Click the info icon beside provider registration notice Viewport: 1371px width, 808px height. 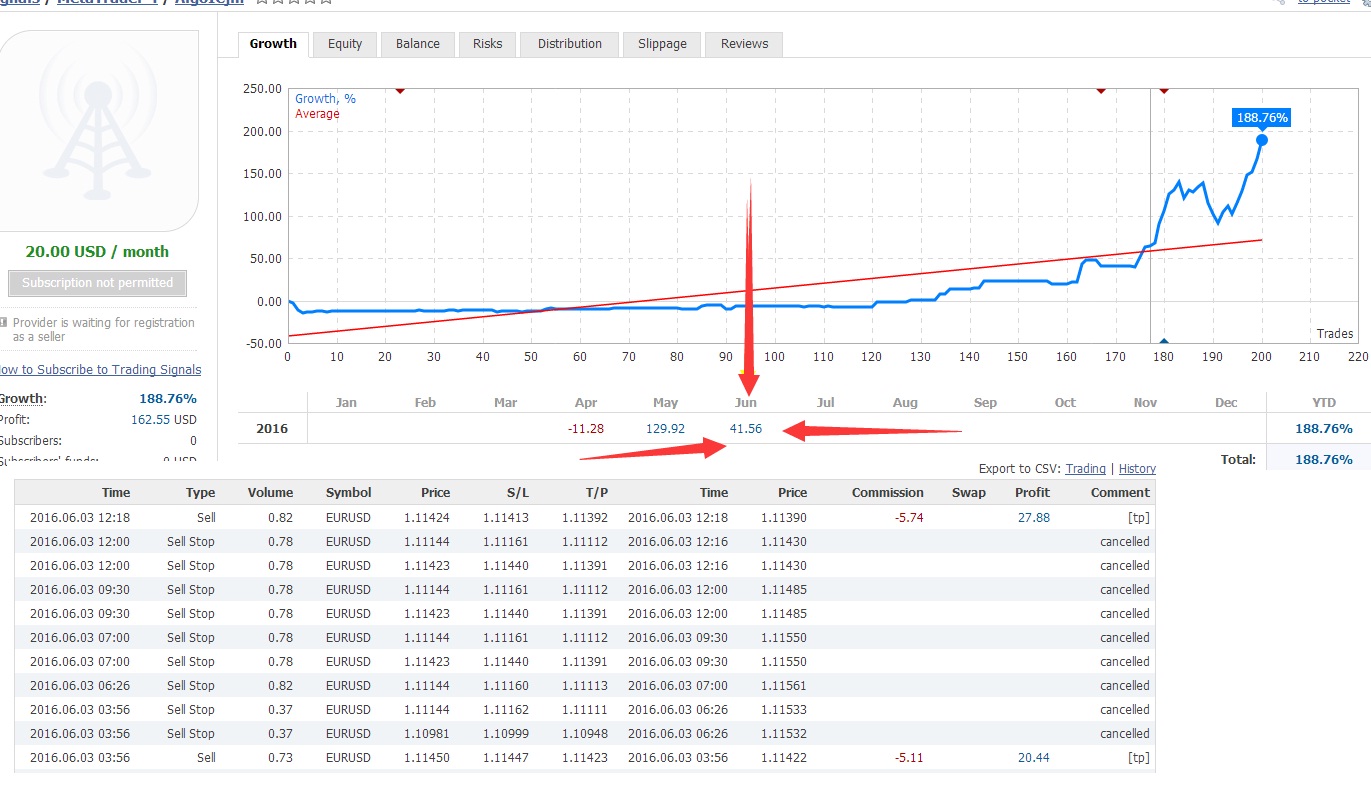pos(4,323)
